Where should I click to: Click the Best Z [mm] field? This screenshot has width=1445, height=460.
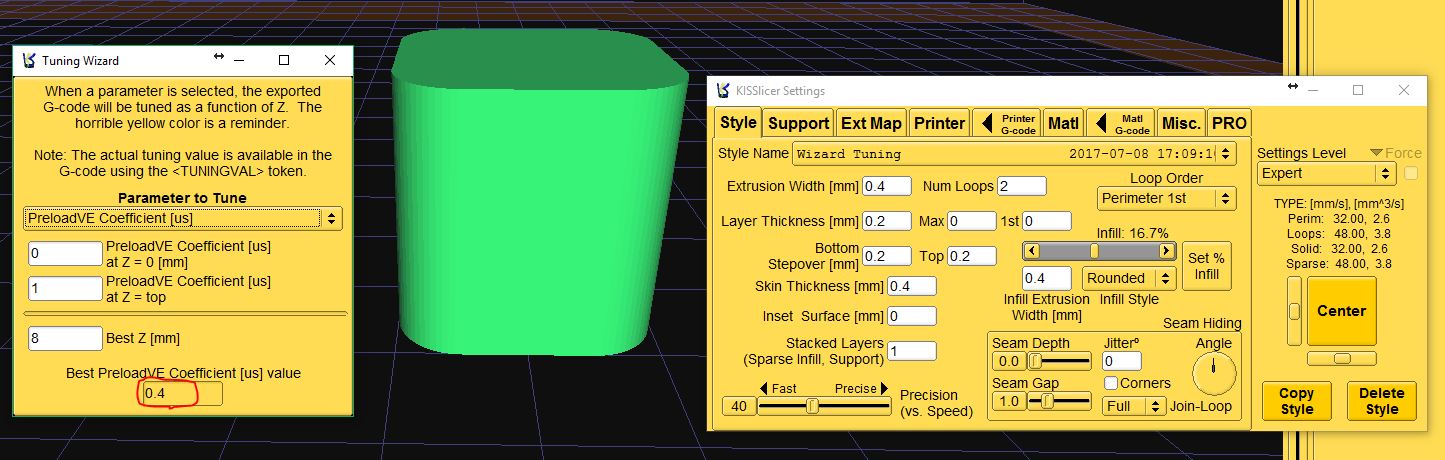(65, 338)
